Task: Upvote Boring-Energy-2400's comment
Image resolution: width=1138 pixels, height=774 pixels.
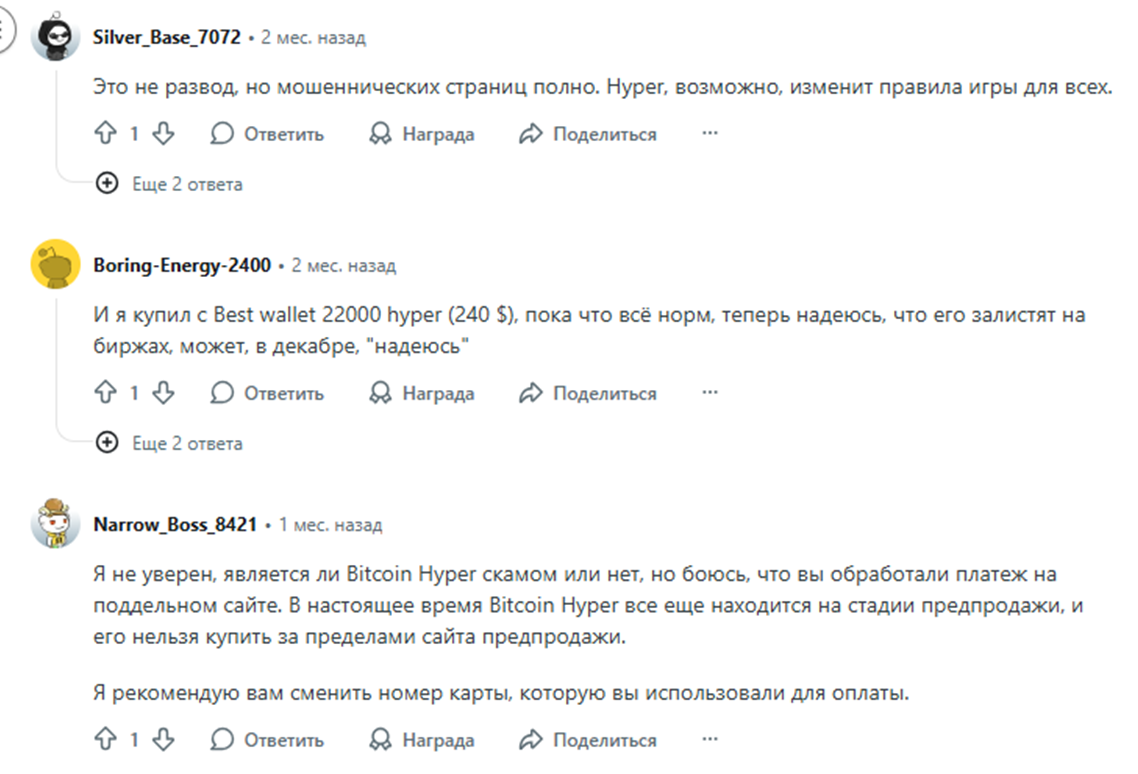Action: tap(108, 393)
